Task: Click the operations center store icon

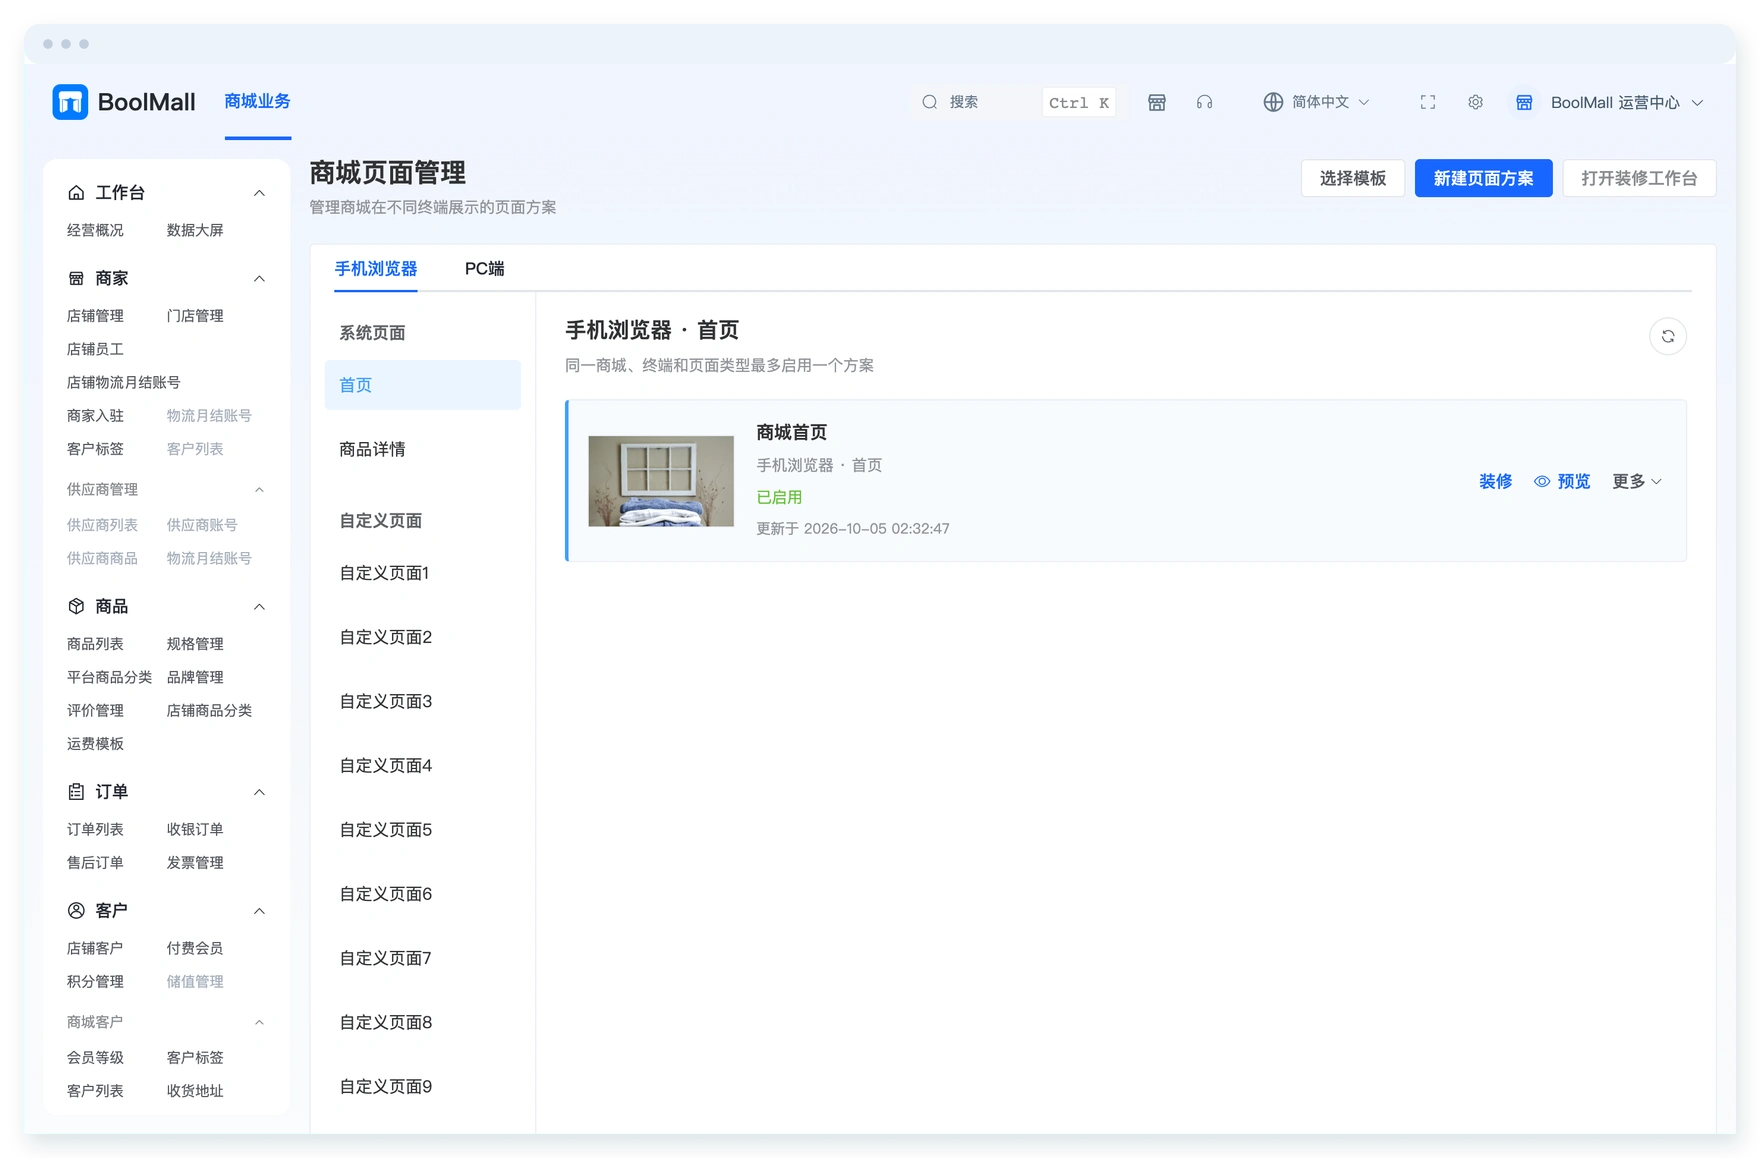Action: 1523,102
